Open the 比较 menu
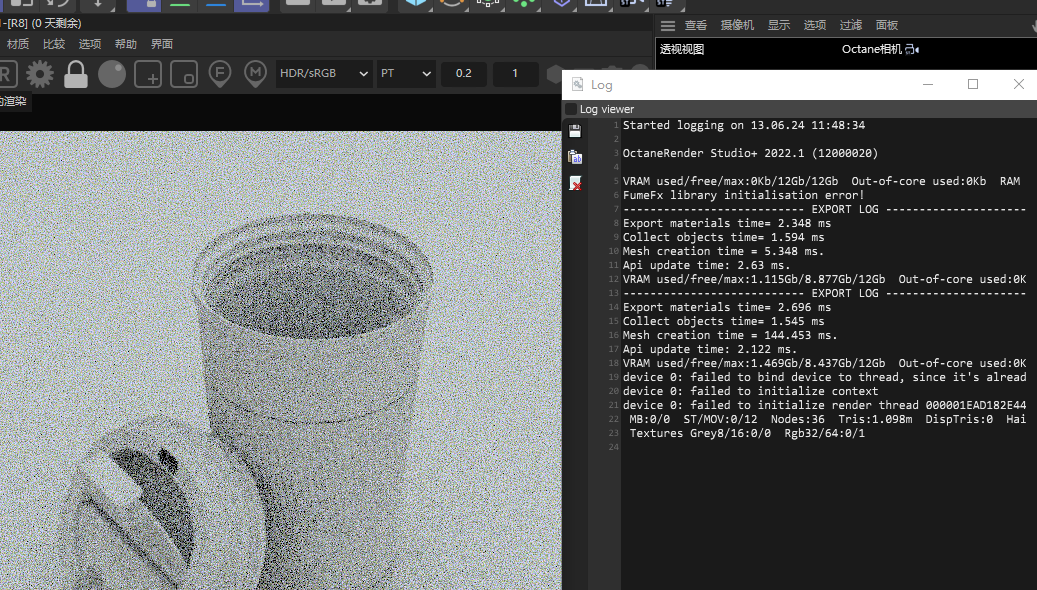 pyautogui.click(x=54, y=44)
